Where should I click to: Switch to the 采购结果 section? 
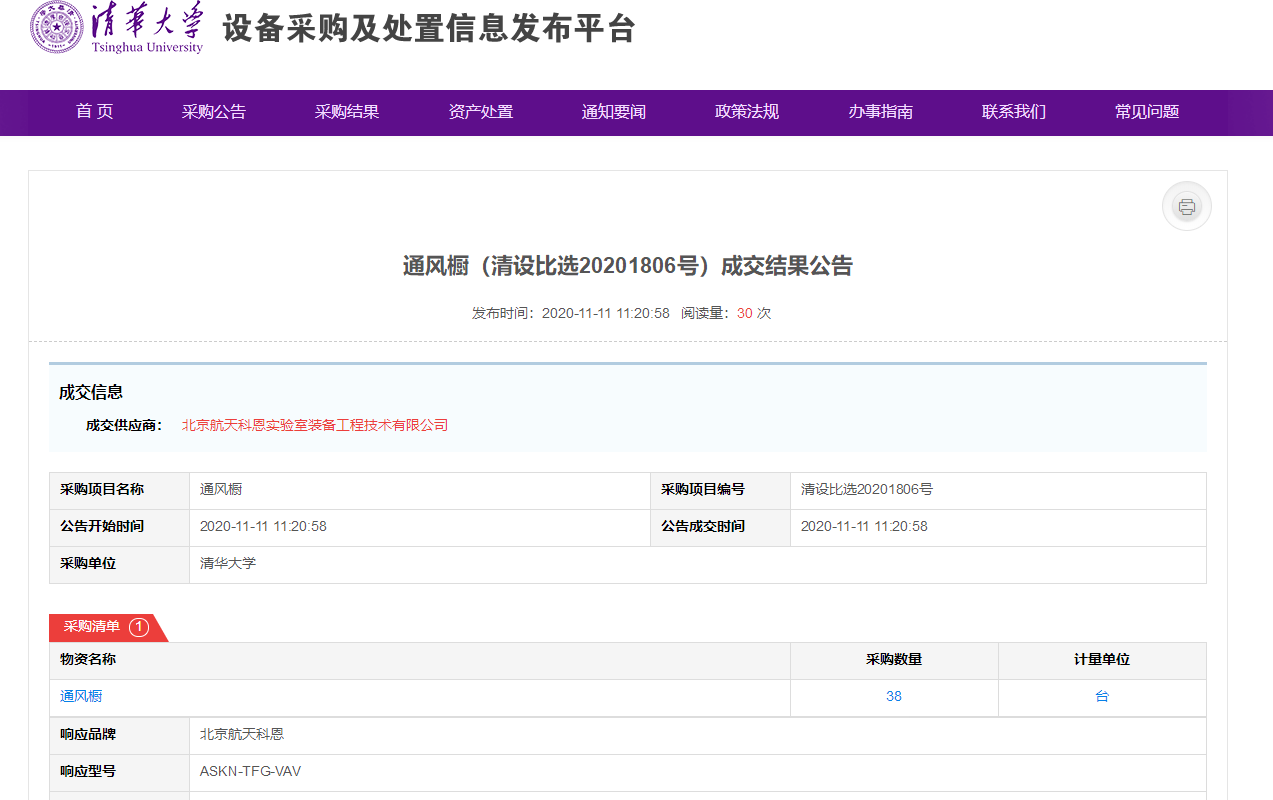click(x=347, y=112)
